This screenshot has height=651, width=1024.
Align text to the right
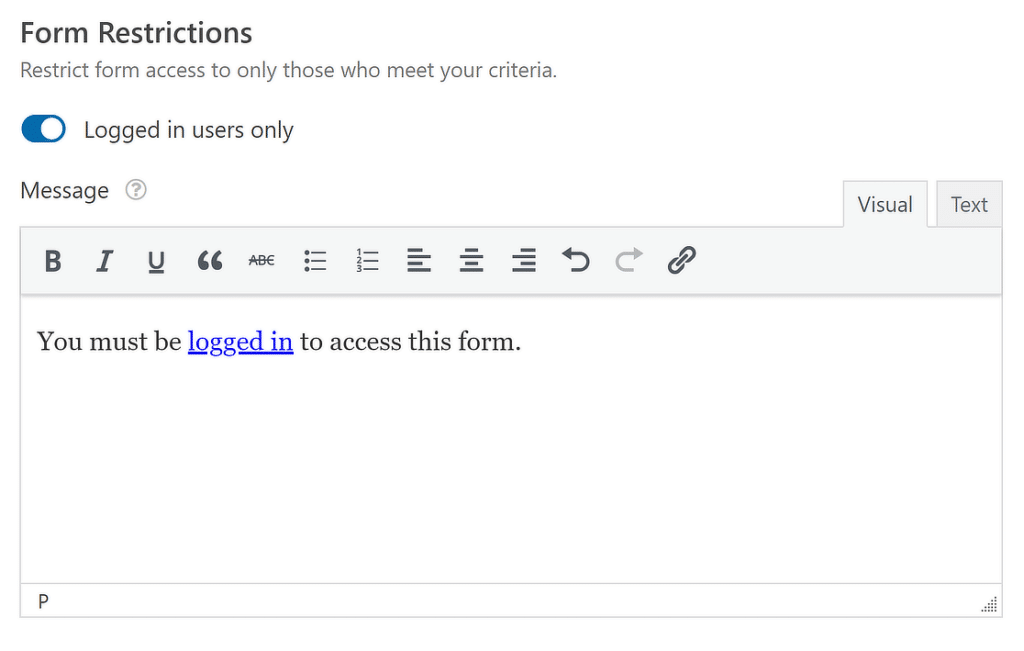coord(523,261)
